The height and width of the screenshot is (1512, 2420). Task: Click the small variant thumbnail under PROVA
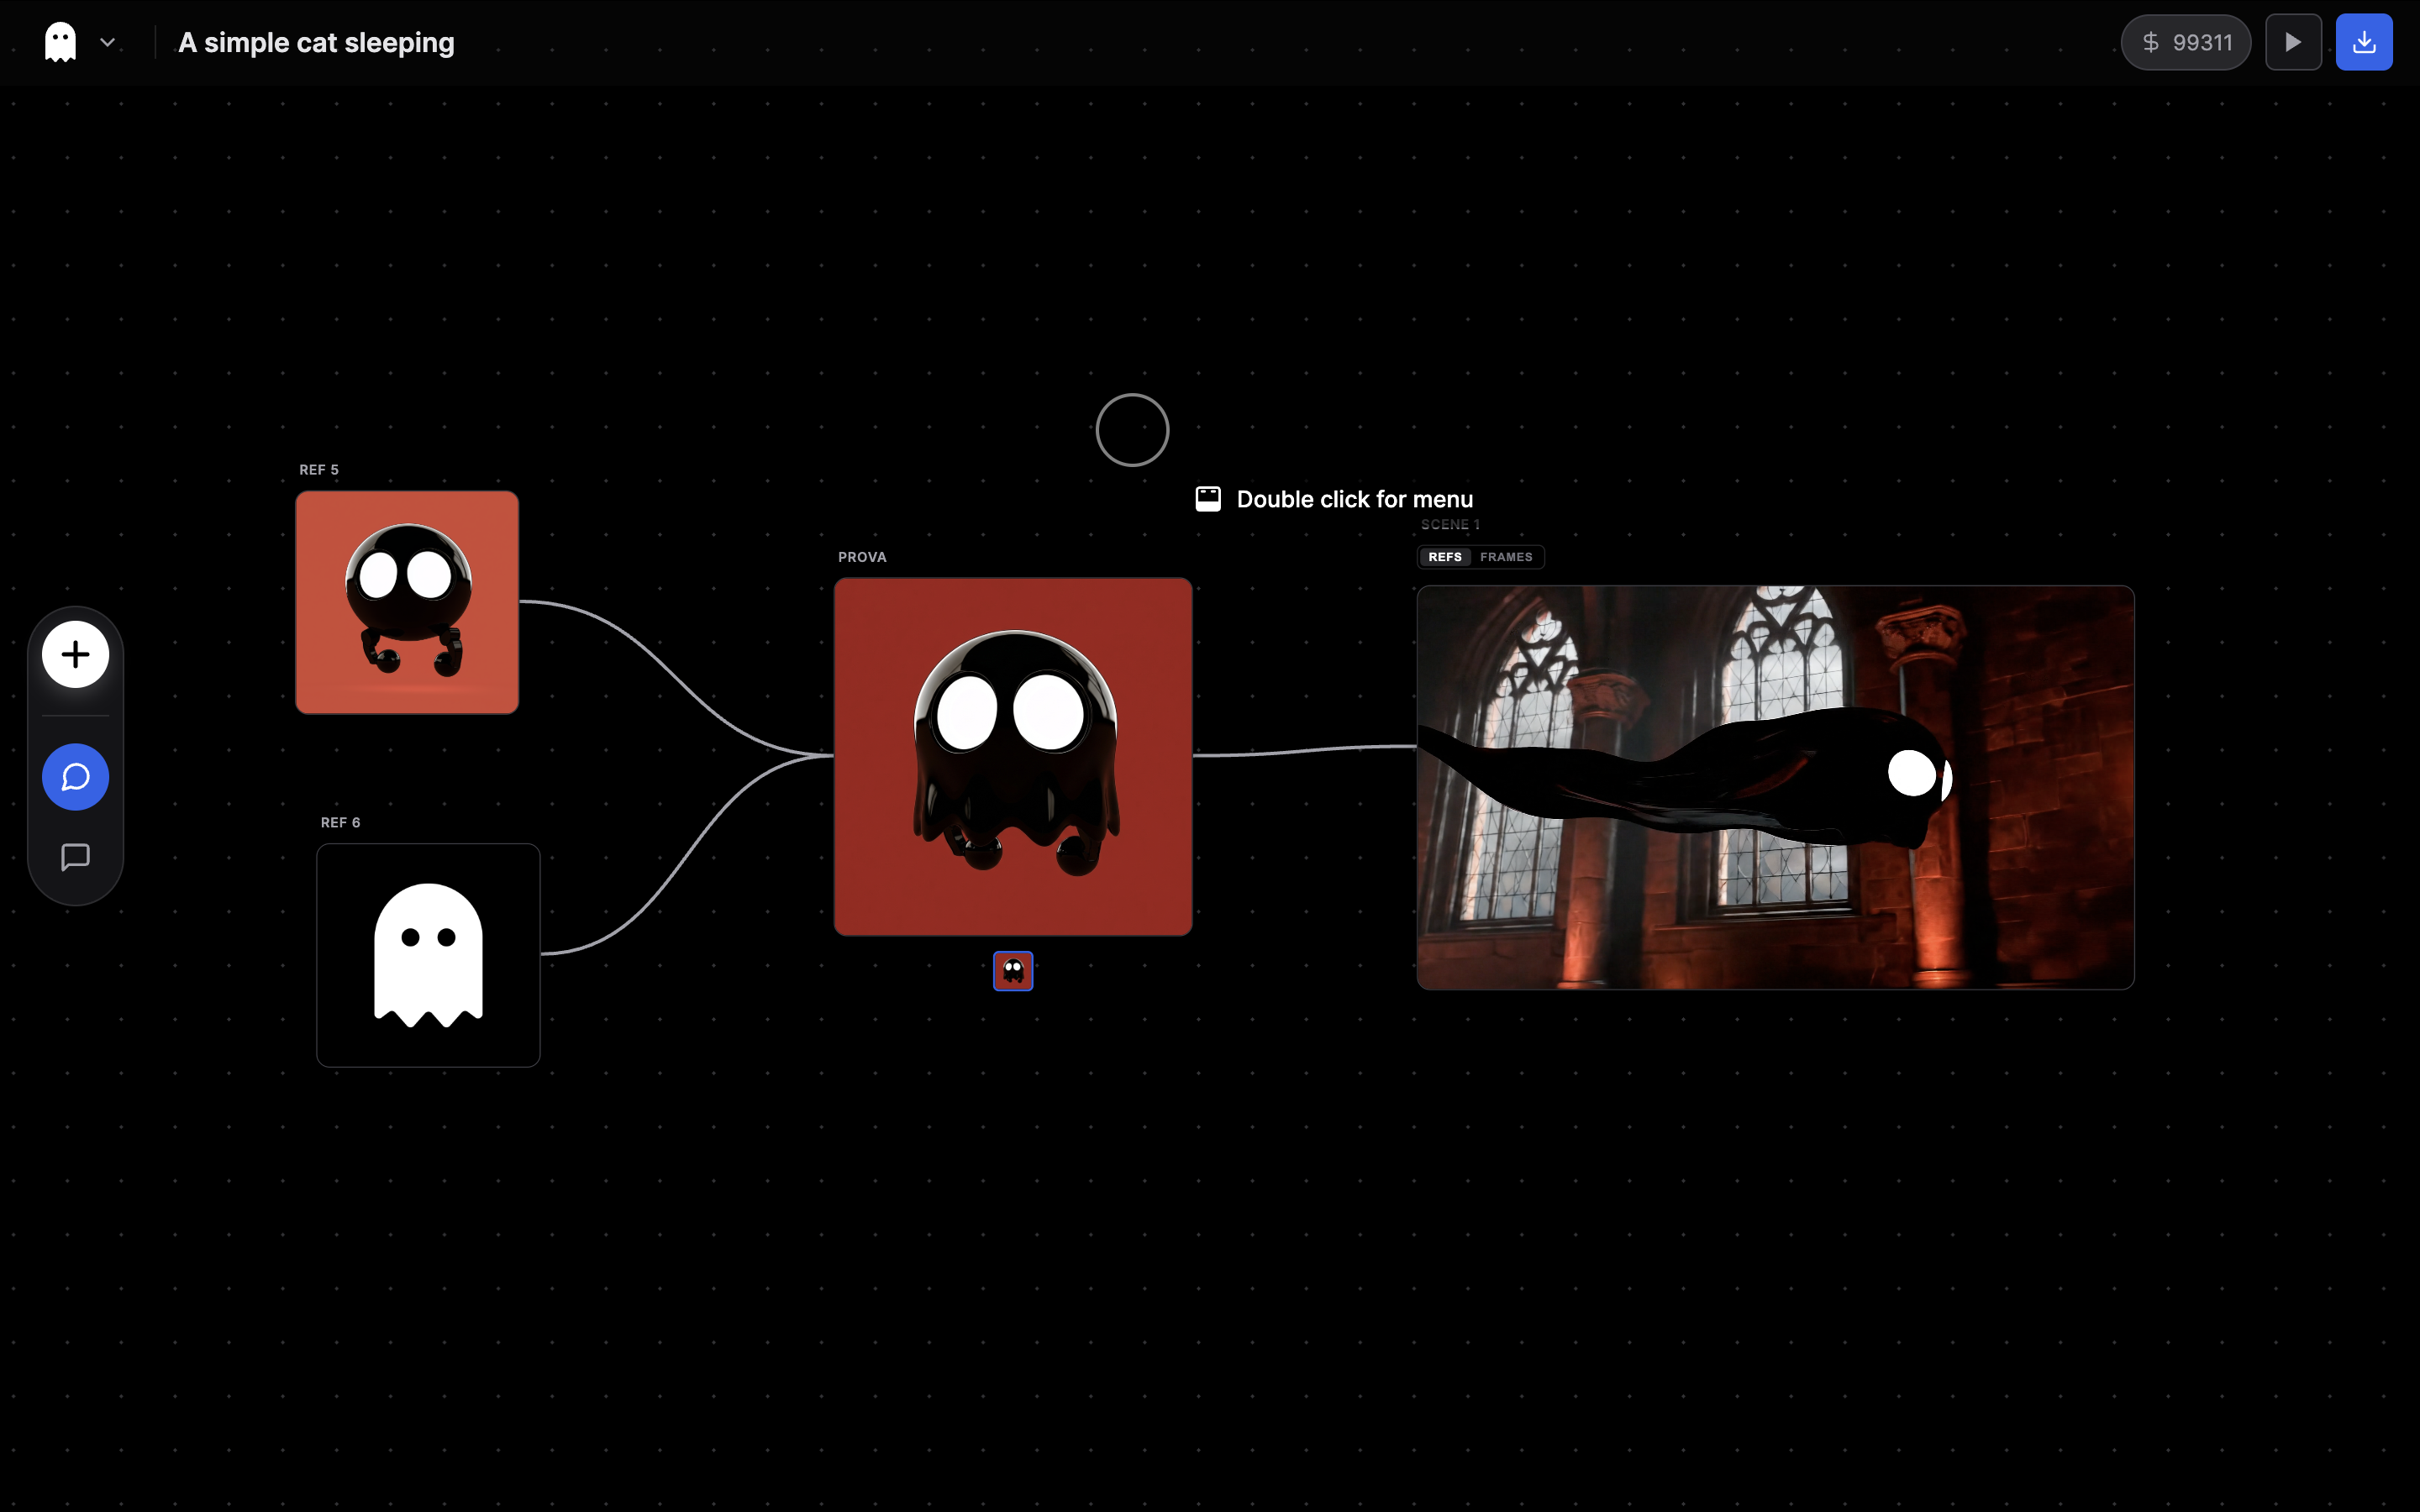[x=1013, y=970]
